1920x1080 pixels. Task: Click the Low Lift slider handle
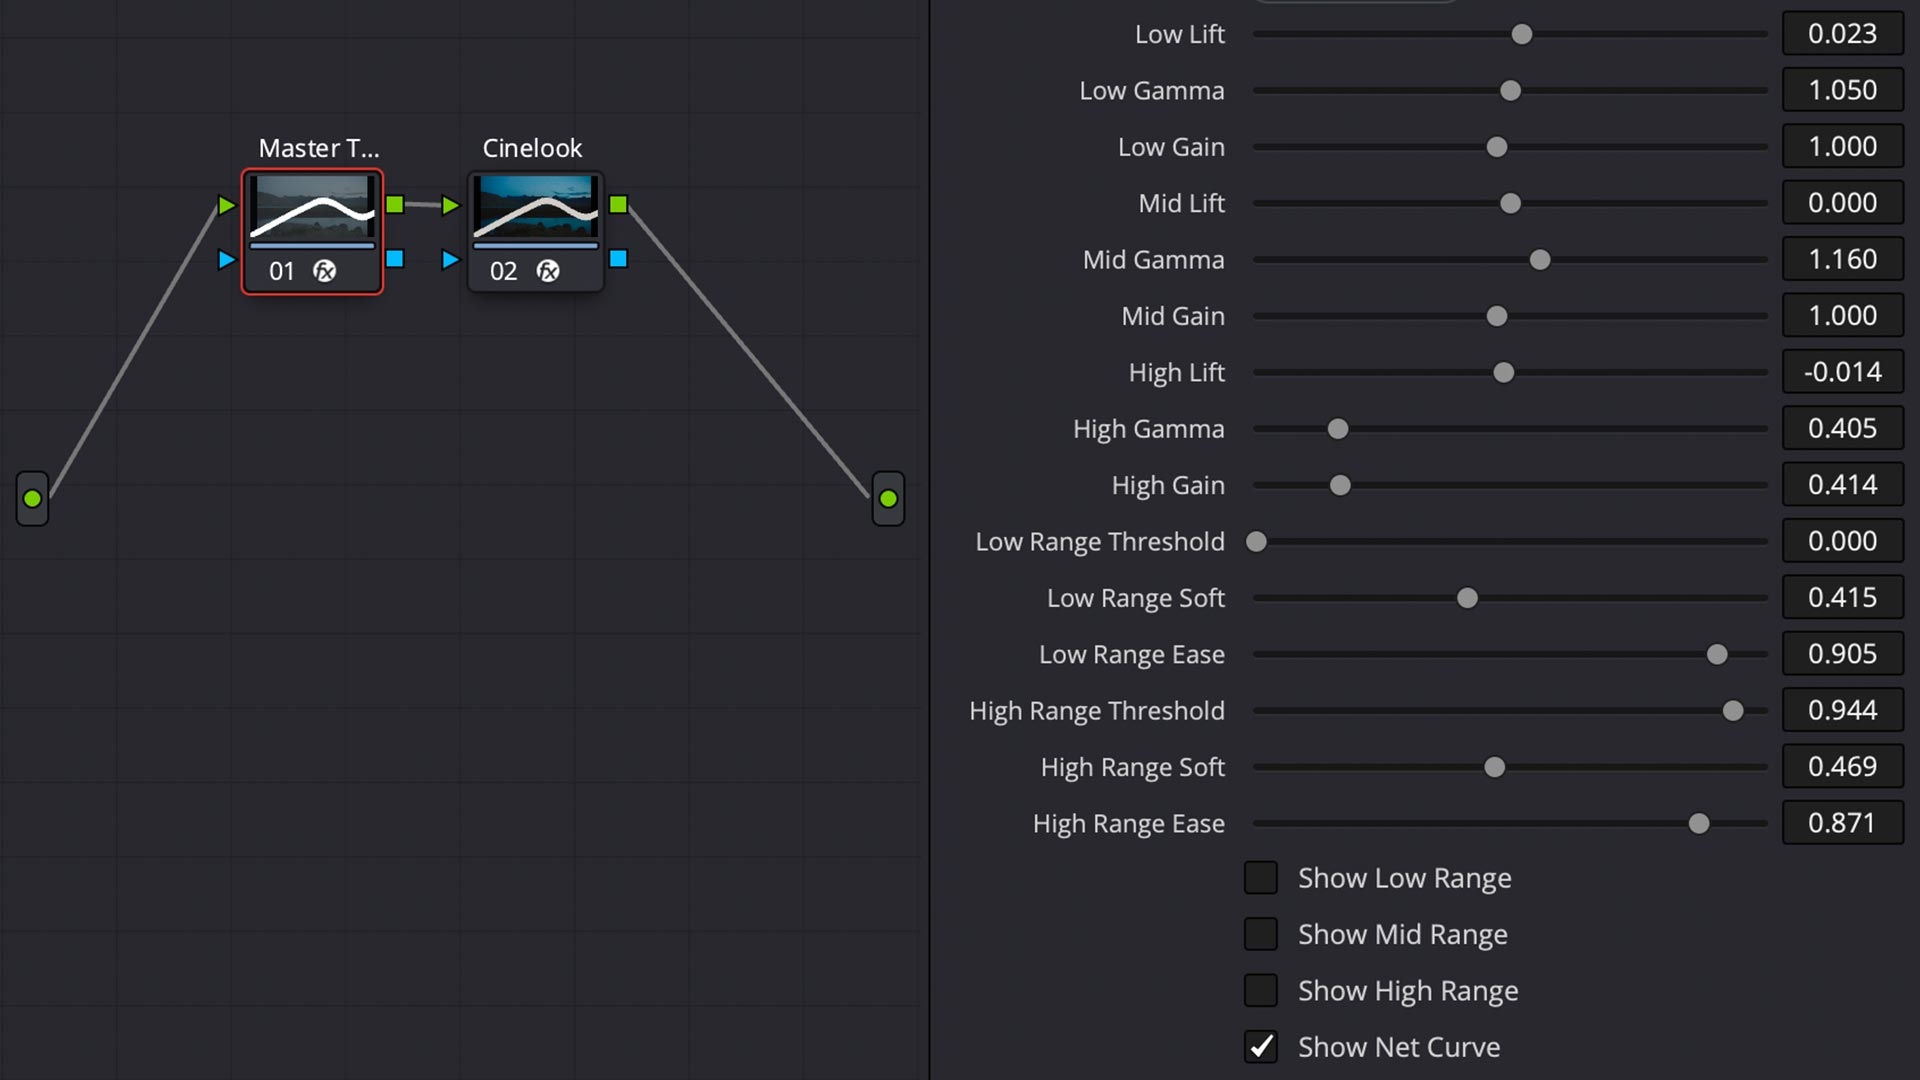point(1521,34)
